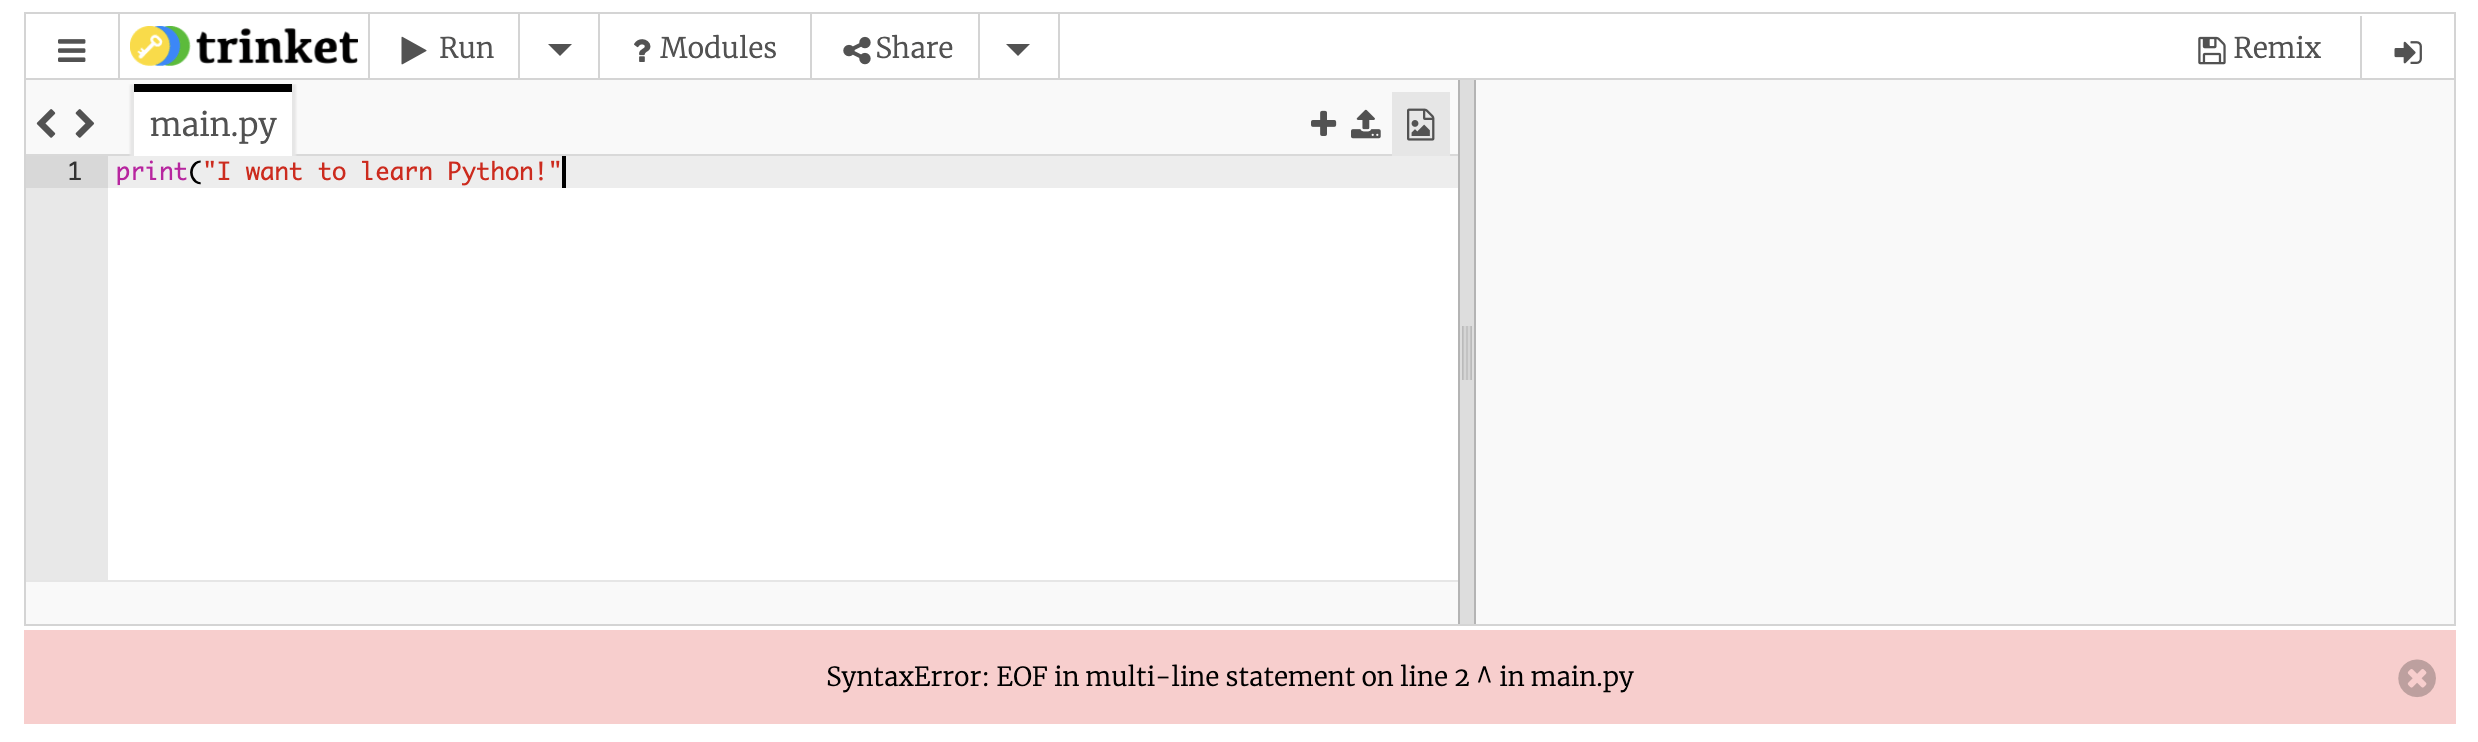Viewport: 2478px width, 742px height.
Task: Click line number 1 in the gutter
Action: coord(74,172)
